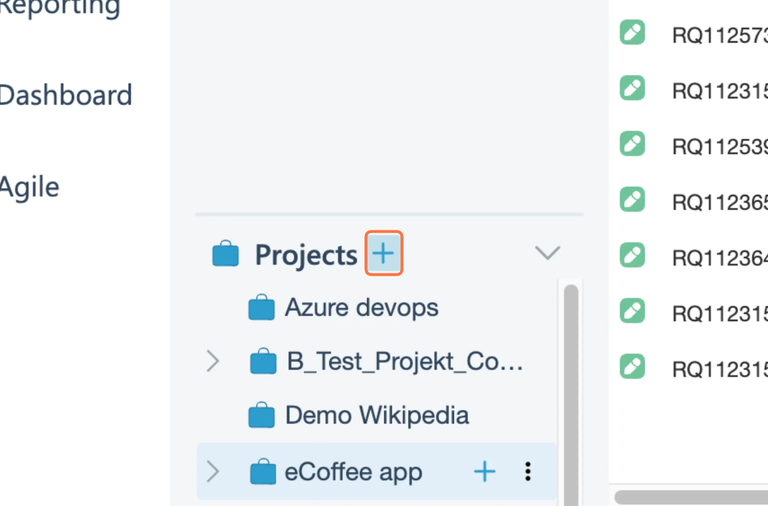Click the briefcase icon next to Projects
This screenshot has height=506, width=768.
[x=226, y=254]
